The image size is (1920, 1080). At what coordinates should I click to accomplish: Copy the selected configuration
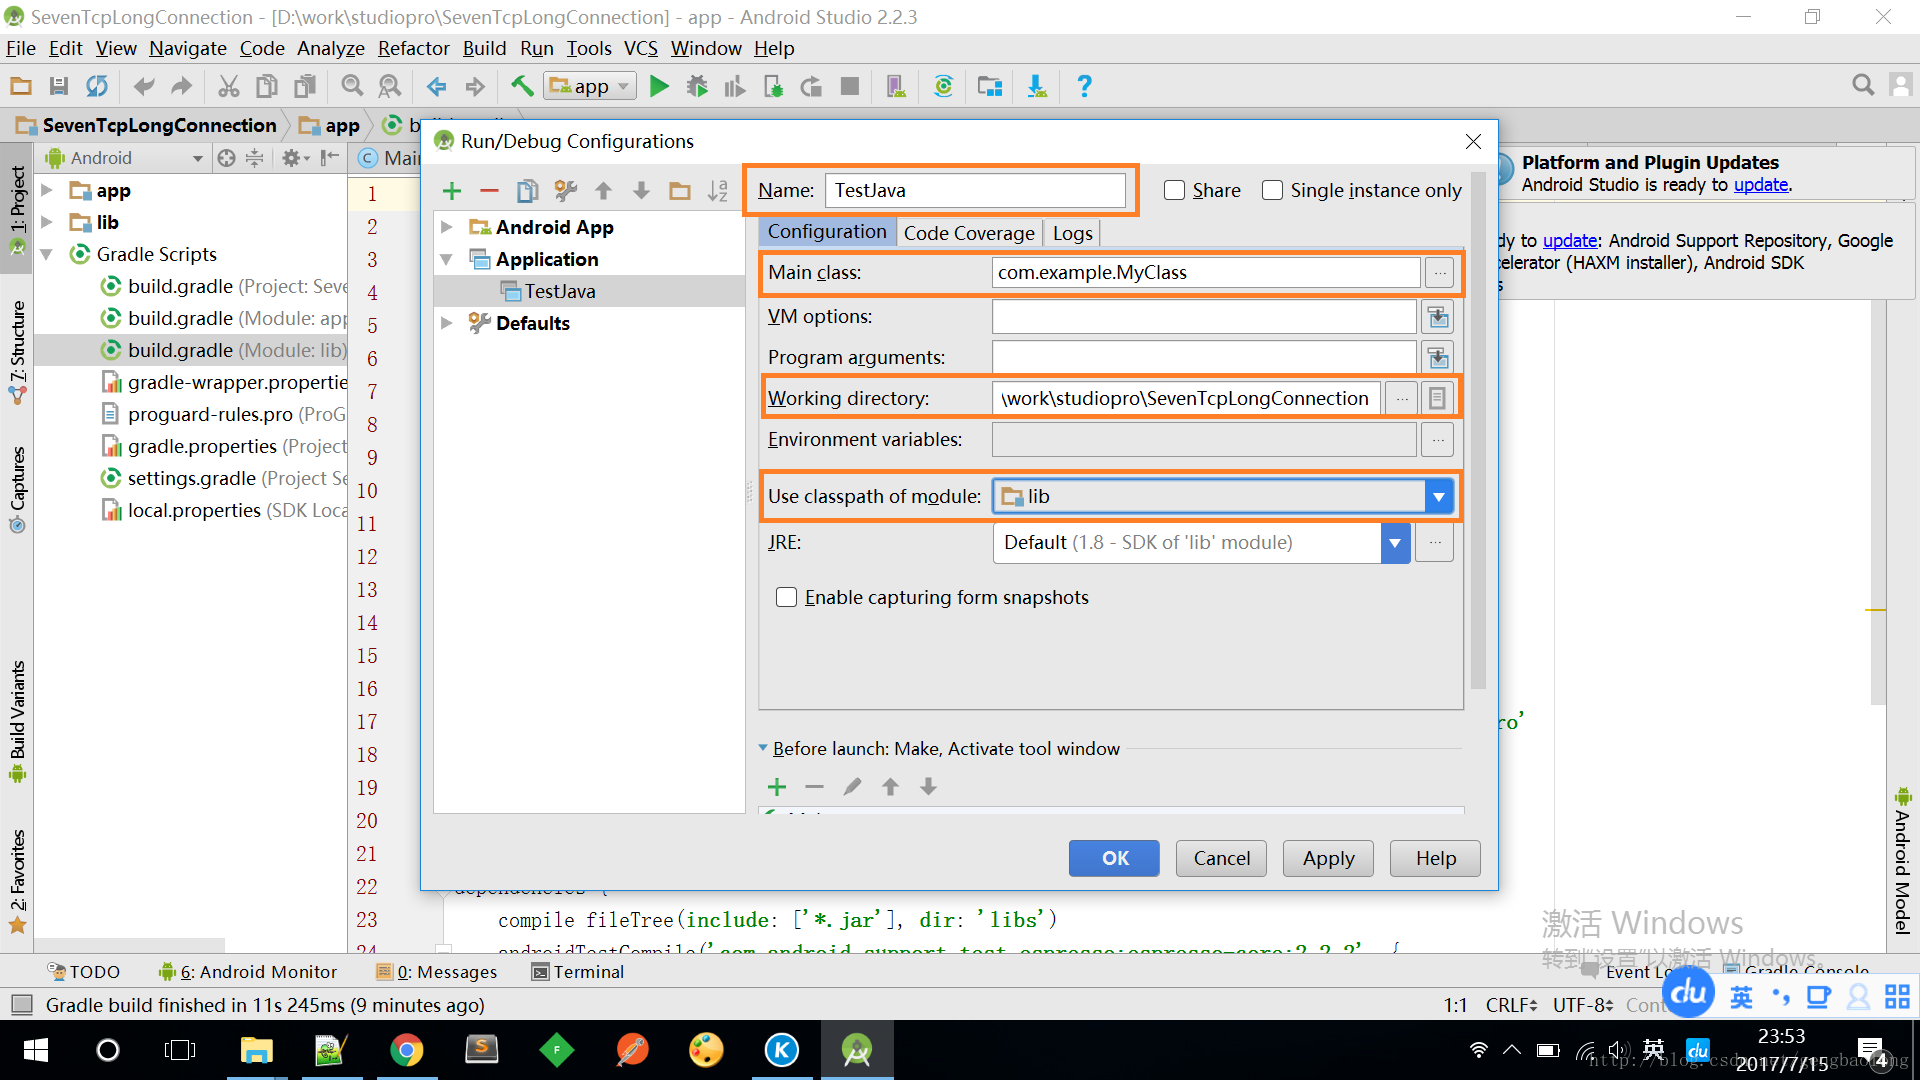pos(527,191)
